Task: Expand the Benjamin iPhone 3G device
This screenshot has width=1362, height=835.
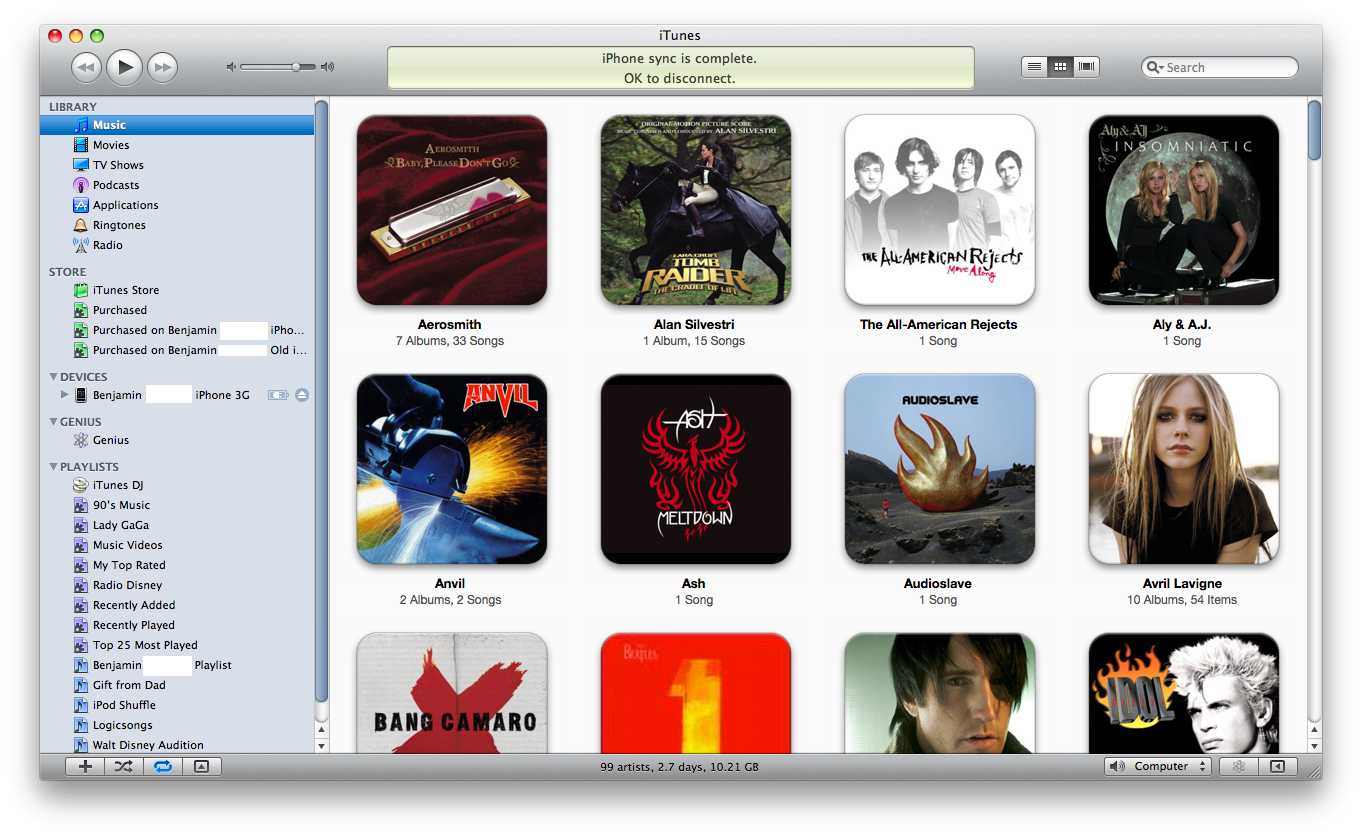Action: (65, 395)
